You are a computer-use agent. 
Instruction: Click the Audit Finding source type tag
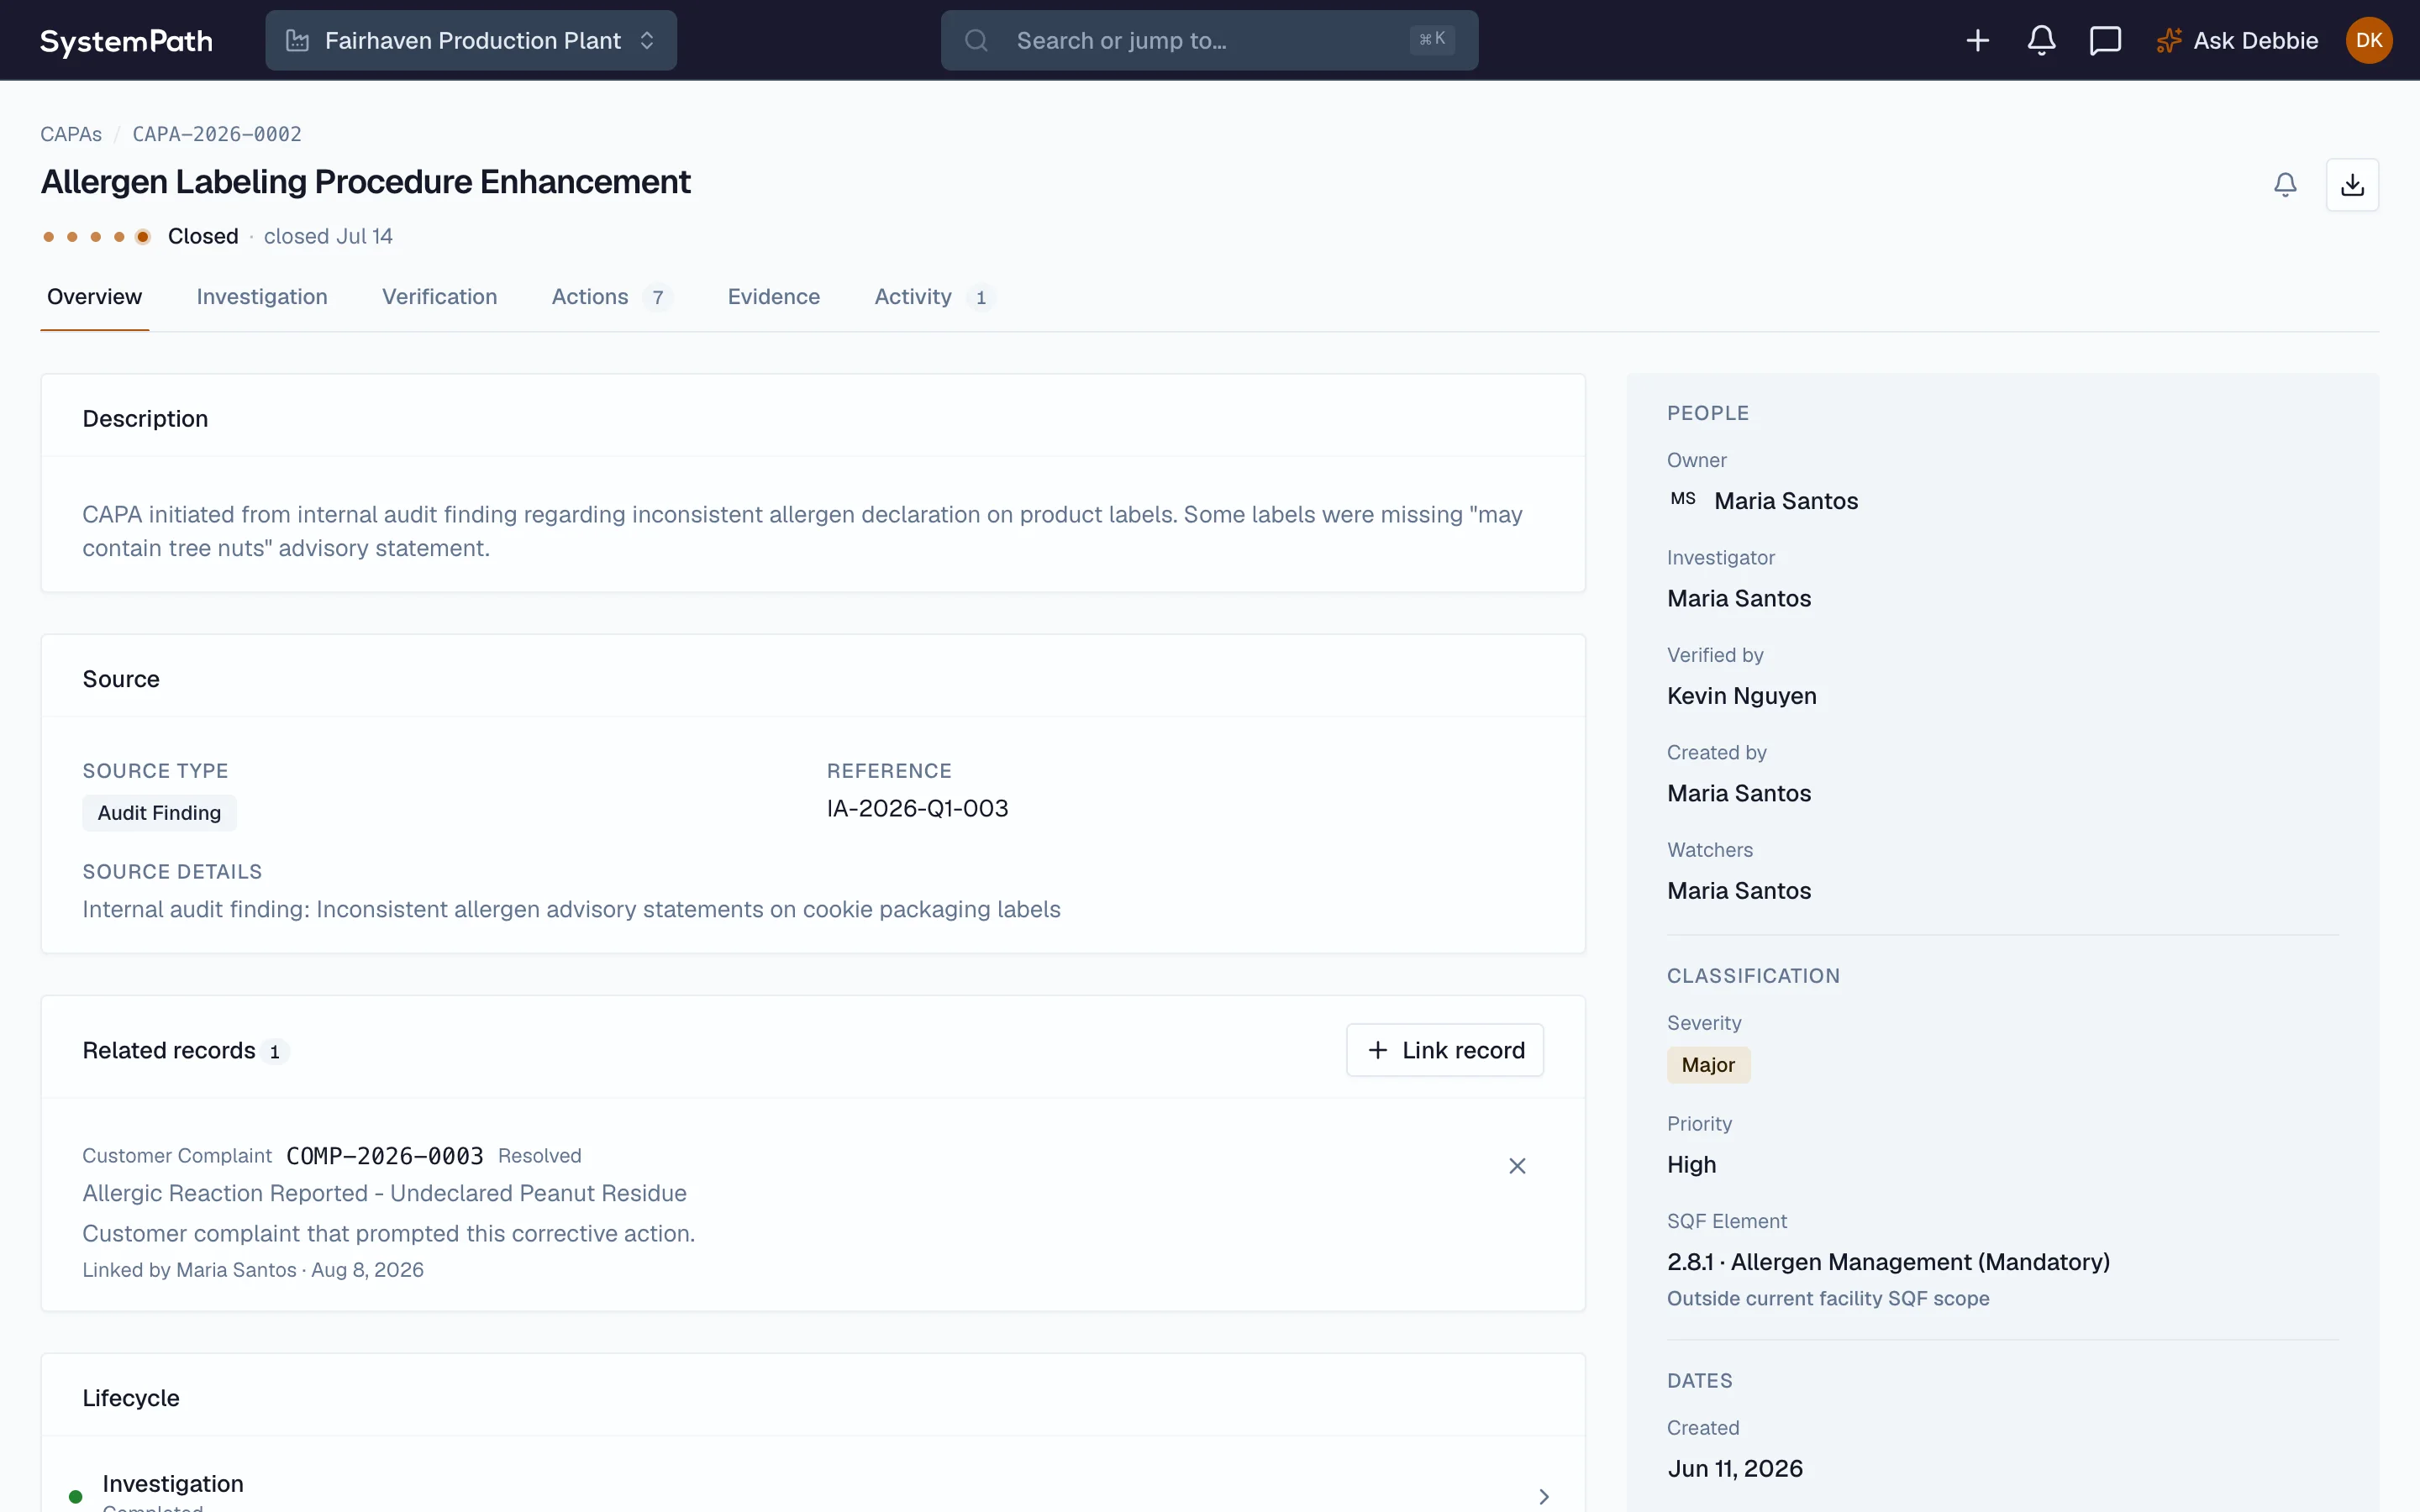(159, 813)
